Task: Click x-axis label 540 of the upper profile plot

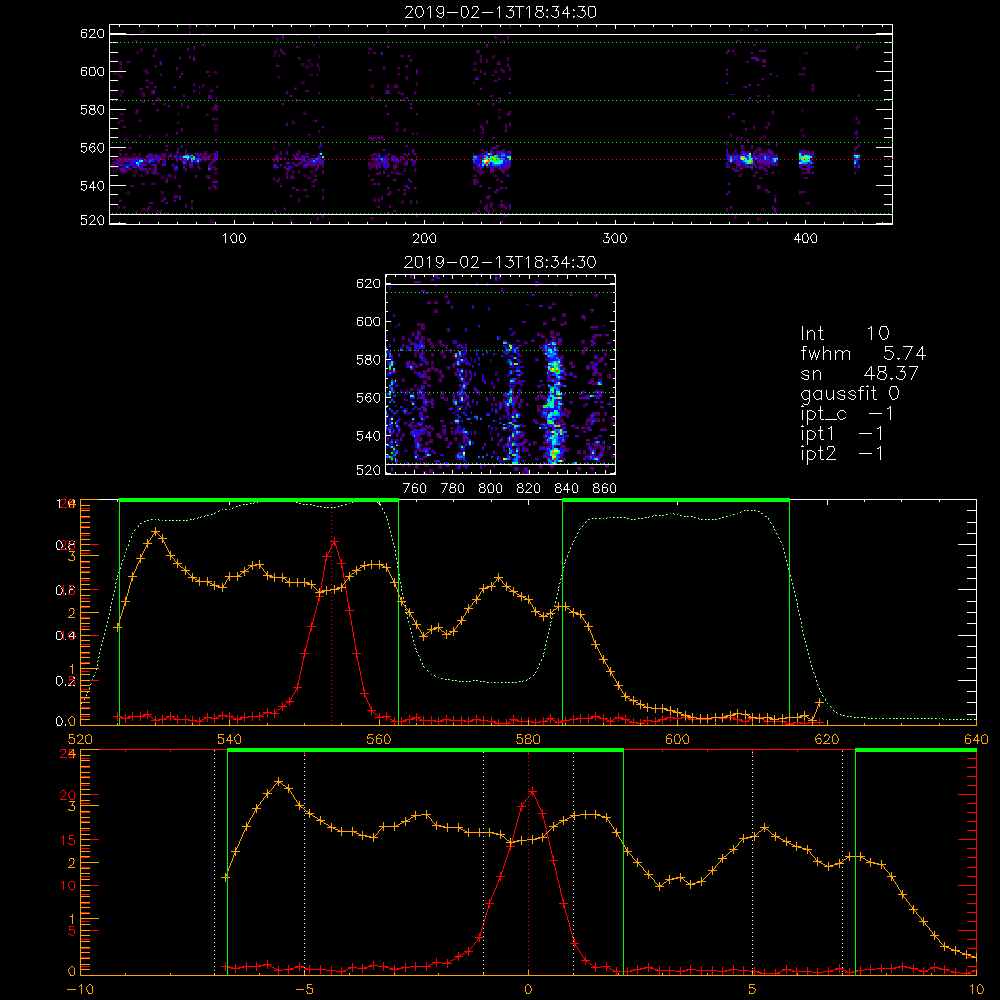Action: click(x=230, y=739)
